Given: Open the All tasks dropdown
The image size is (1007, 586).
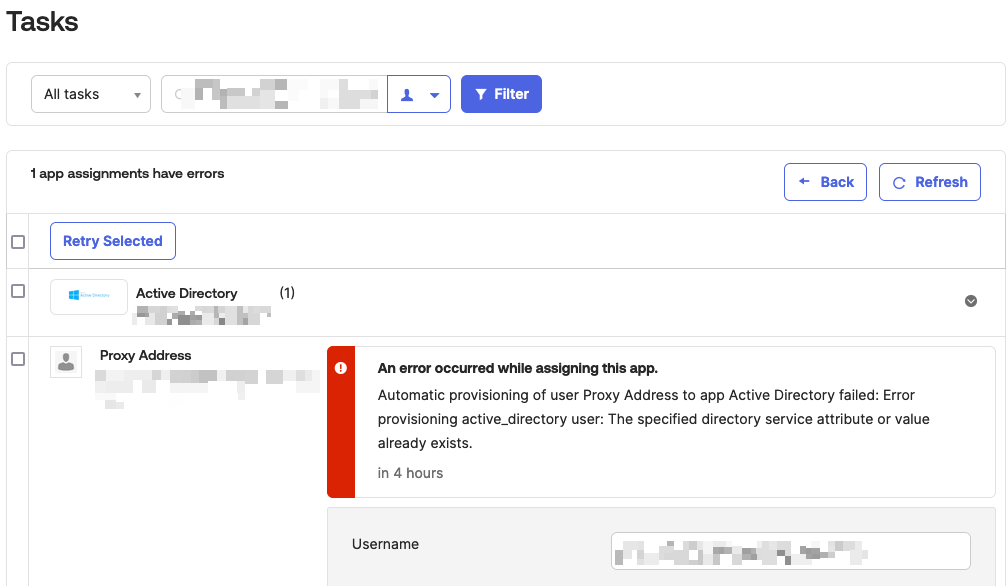Looking at the screenshot, I should pos(91,94).
